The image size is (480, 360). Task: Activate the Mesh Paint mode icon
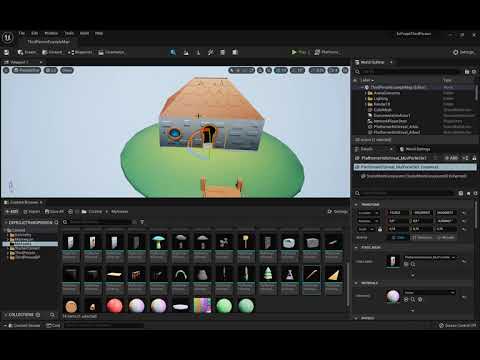[x=211, y=52]
